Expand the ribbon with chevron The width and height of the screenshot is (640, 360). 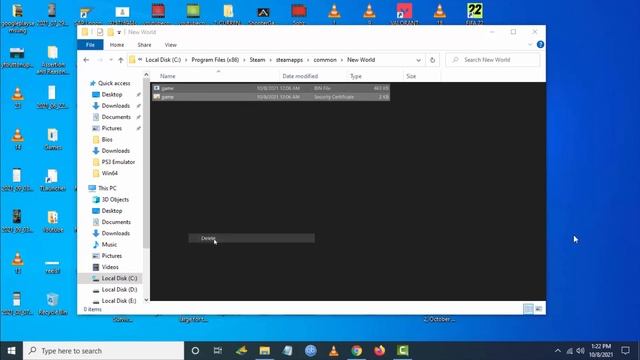point(530,44)
